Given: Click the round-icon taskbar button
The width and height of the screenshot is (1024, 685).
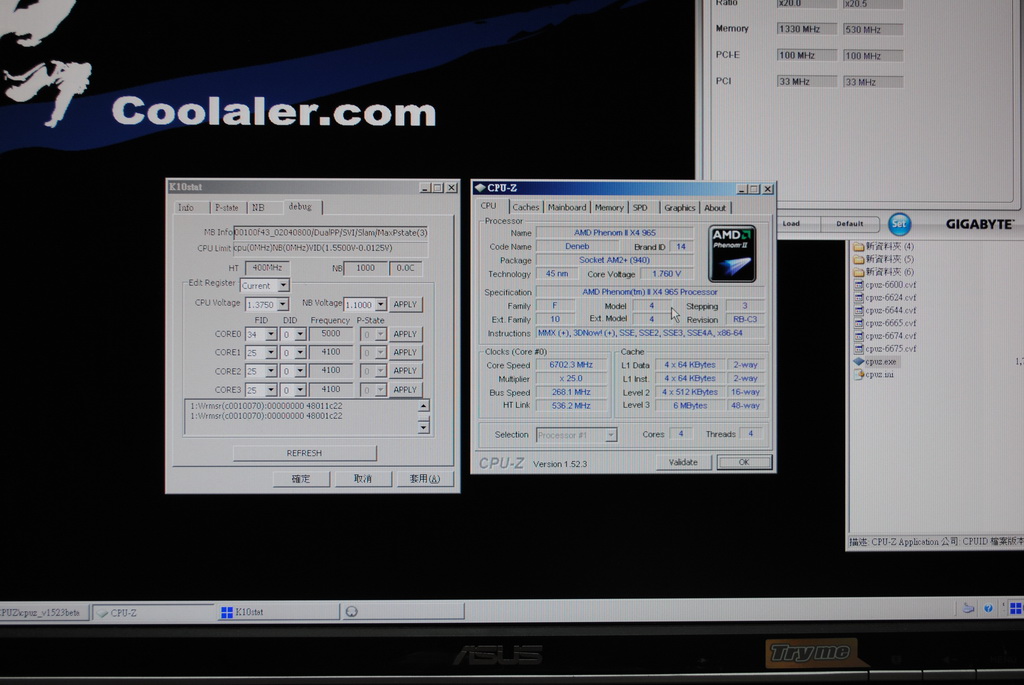Looking at the screenshot, I should coord(403,612).
